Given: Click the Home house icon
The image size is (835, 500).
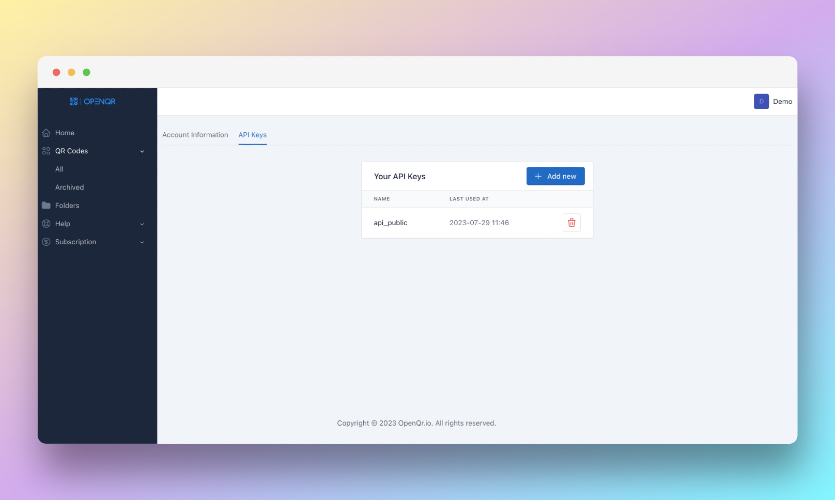Looking at the screenshot, I should (x=46, y=133).
